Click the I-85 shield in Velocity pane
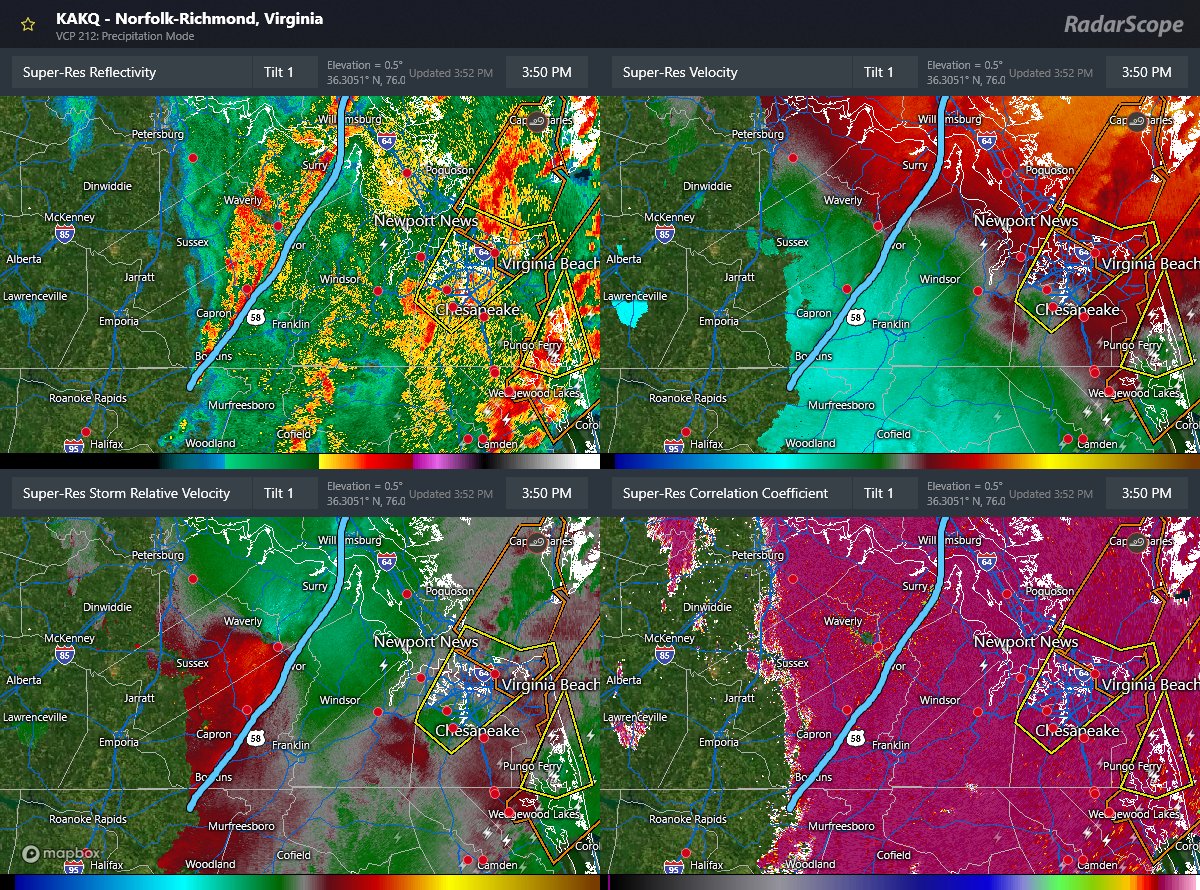The image size is (1200, 890). [664, 235]
